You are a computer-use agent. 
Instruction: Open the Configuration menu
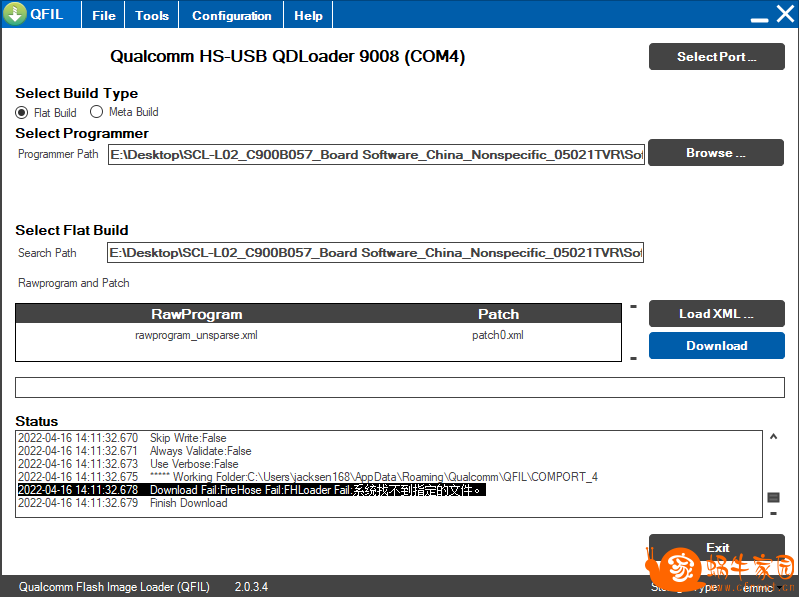pos(231,15)
